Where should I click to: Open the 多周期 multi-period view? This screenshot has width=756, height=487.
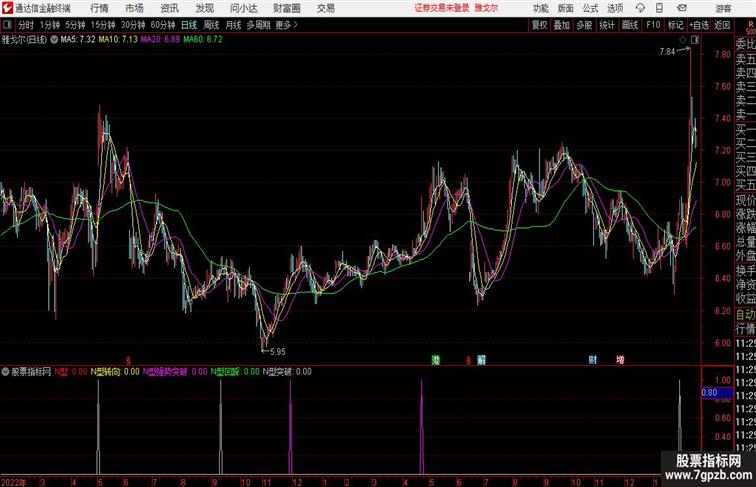[258, 25]
